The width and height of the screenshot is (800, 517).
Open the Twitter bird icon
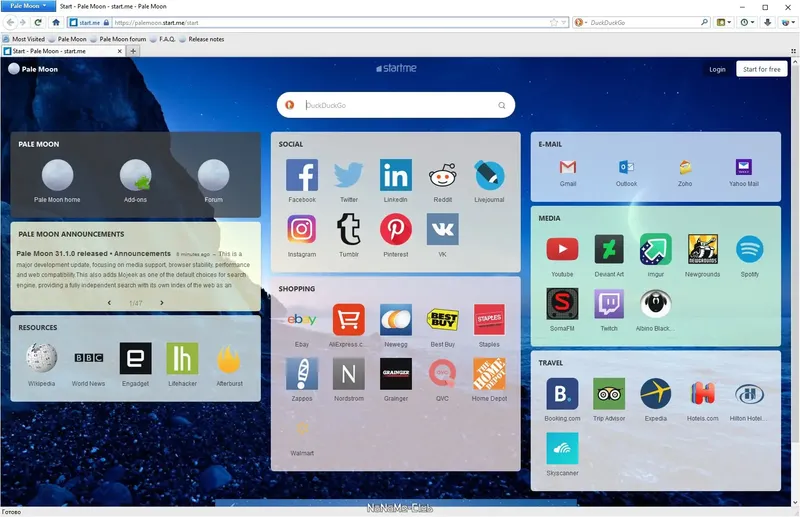(349, 175)
